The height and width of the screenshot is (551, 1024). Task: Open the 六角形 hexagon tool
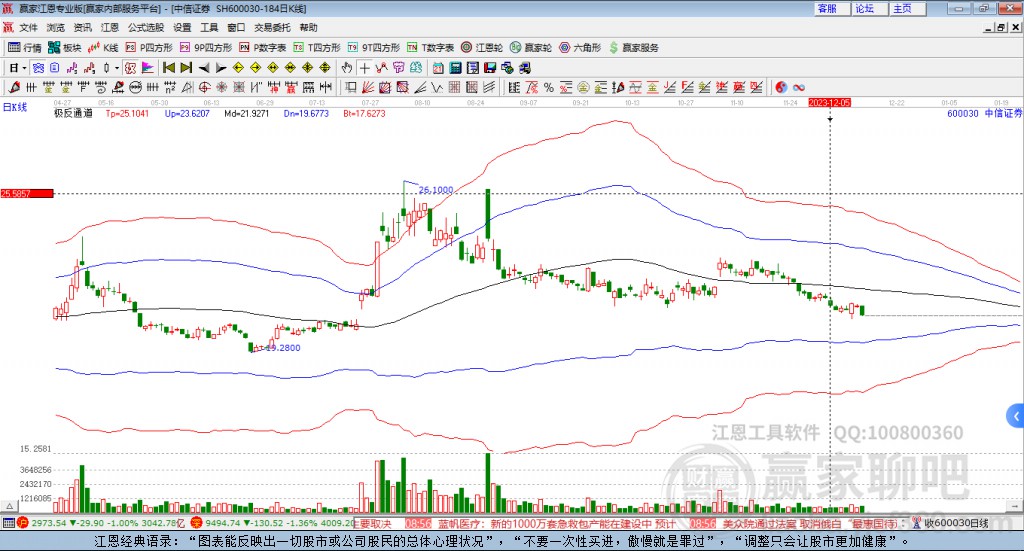point(580,48)
